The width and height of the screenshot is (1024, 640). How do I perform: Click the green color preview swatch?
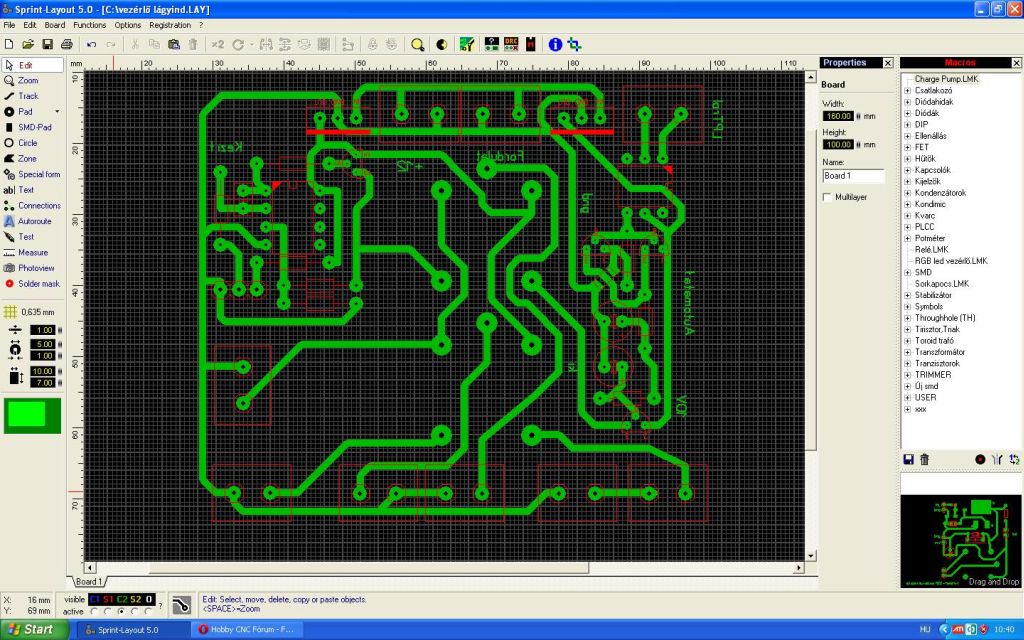32,415
